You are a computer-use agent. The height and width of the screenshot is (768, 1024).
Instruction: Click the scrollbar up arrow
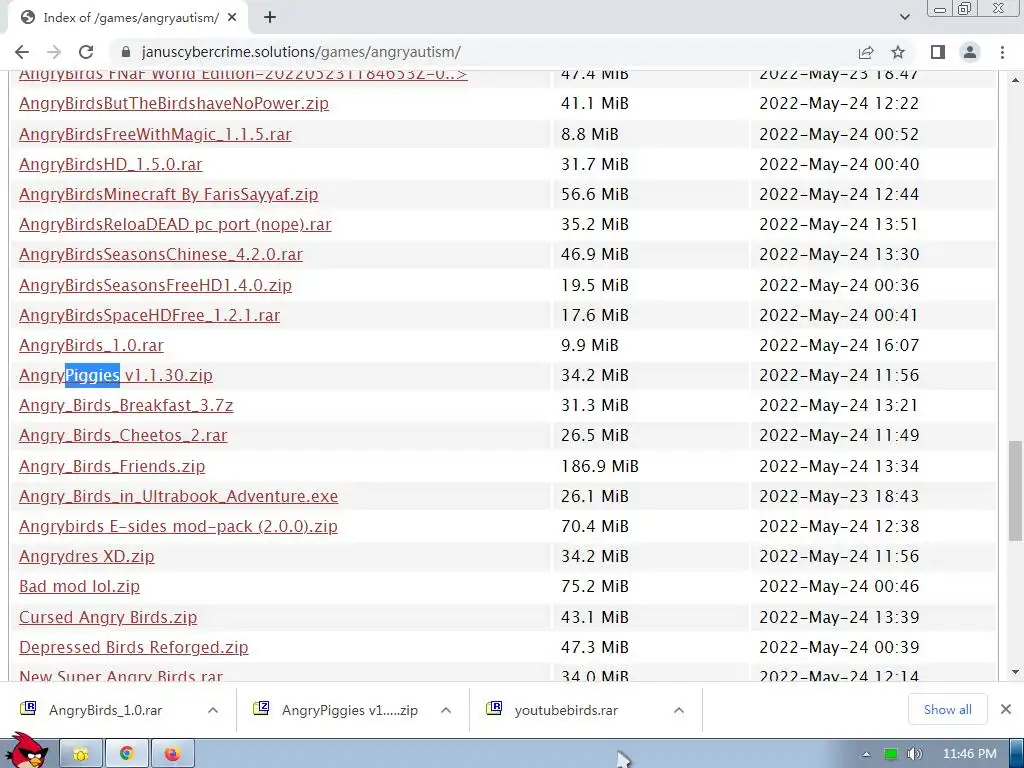1015,80
